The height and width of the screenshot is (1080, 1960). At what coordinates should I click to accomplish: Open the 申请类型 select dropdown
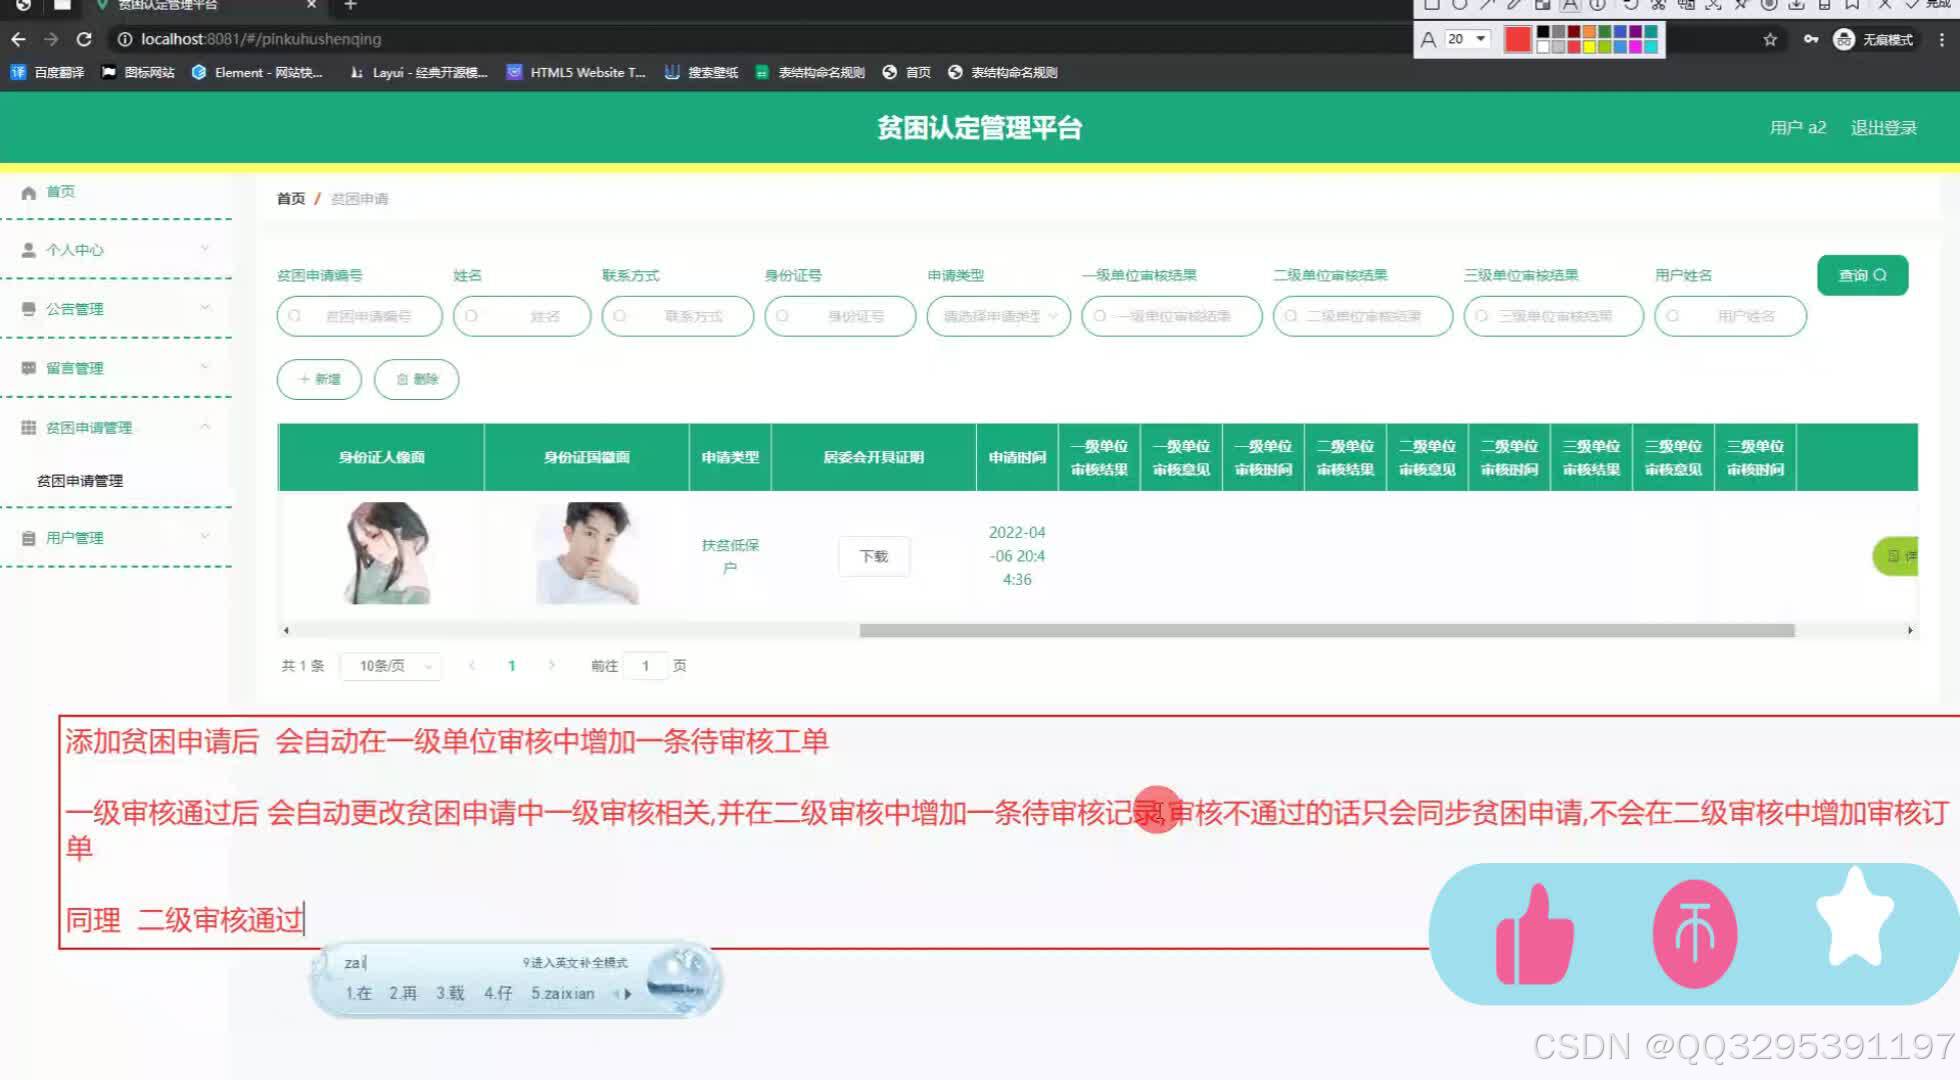tap(999, 316)
